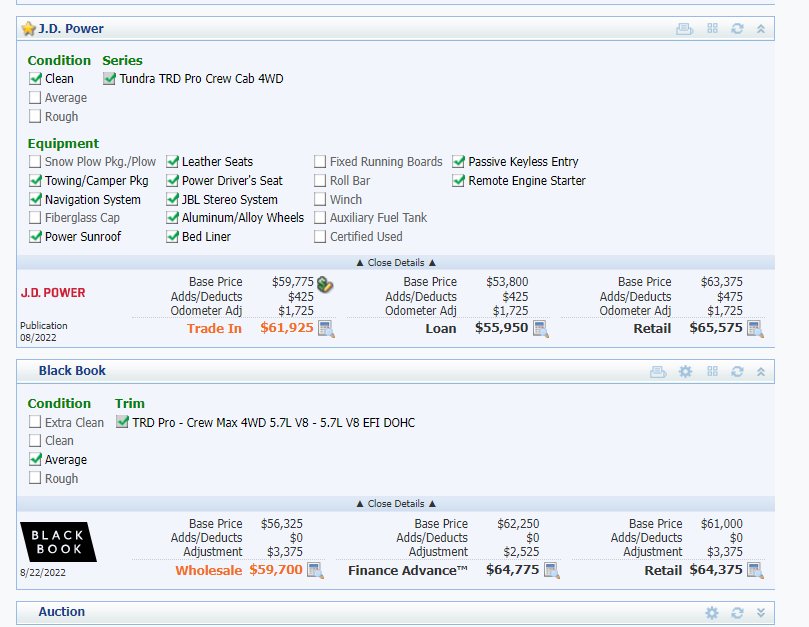Open calculator icon next to J.D. Power Retail $65,575
This screenshot has height=627, width=809.
pyautogui.click(x=755, y=329)
